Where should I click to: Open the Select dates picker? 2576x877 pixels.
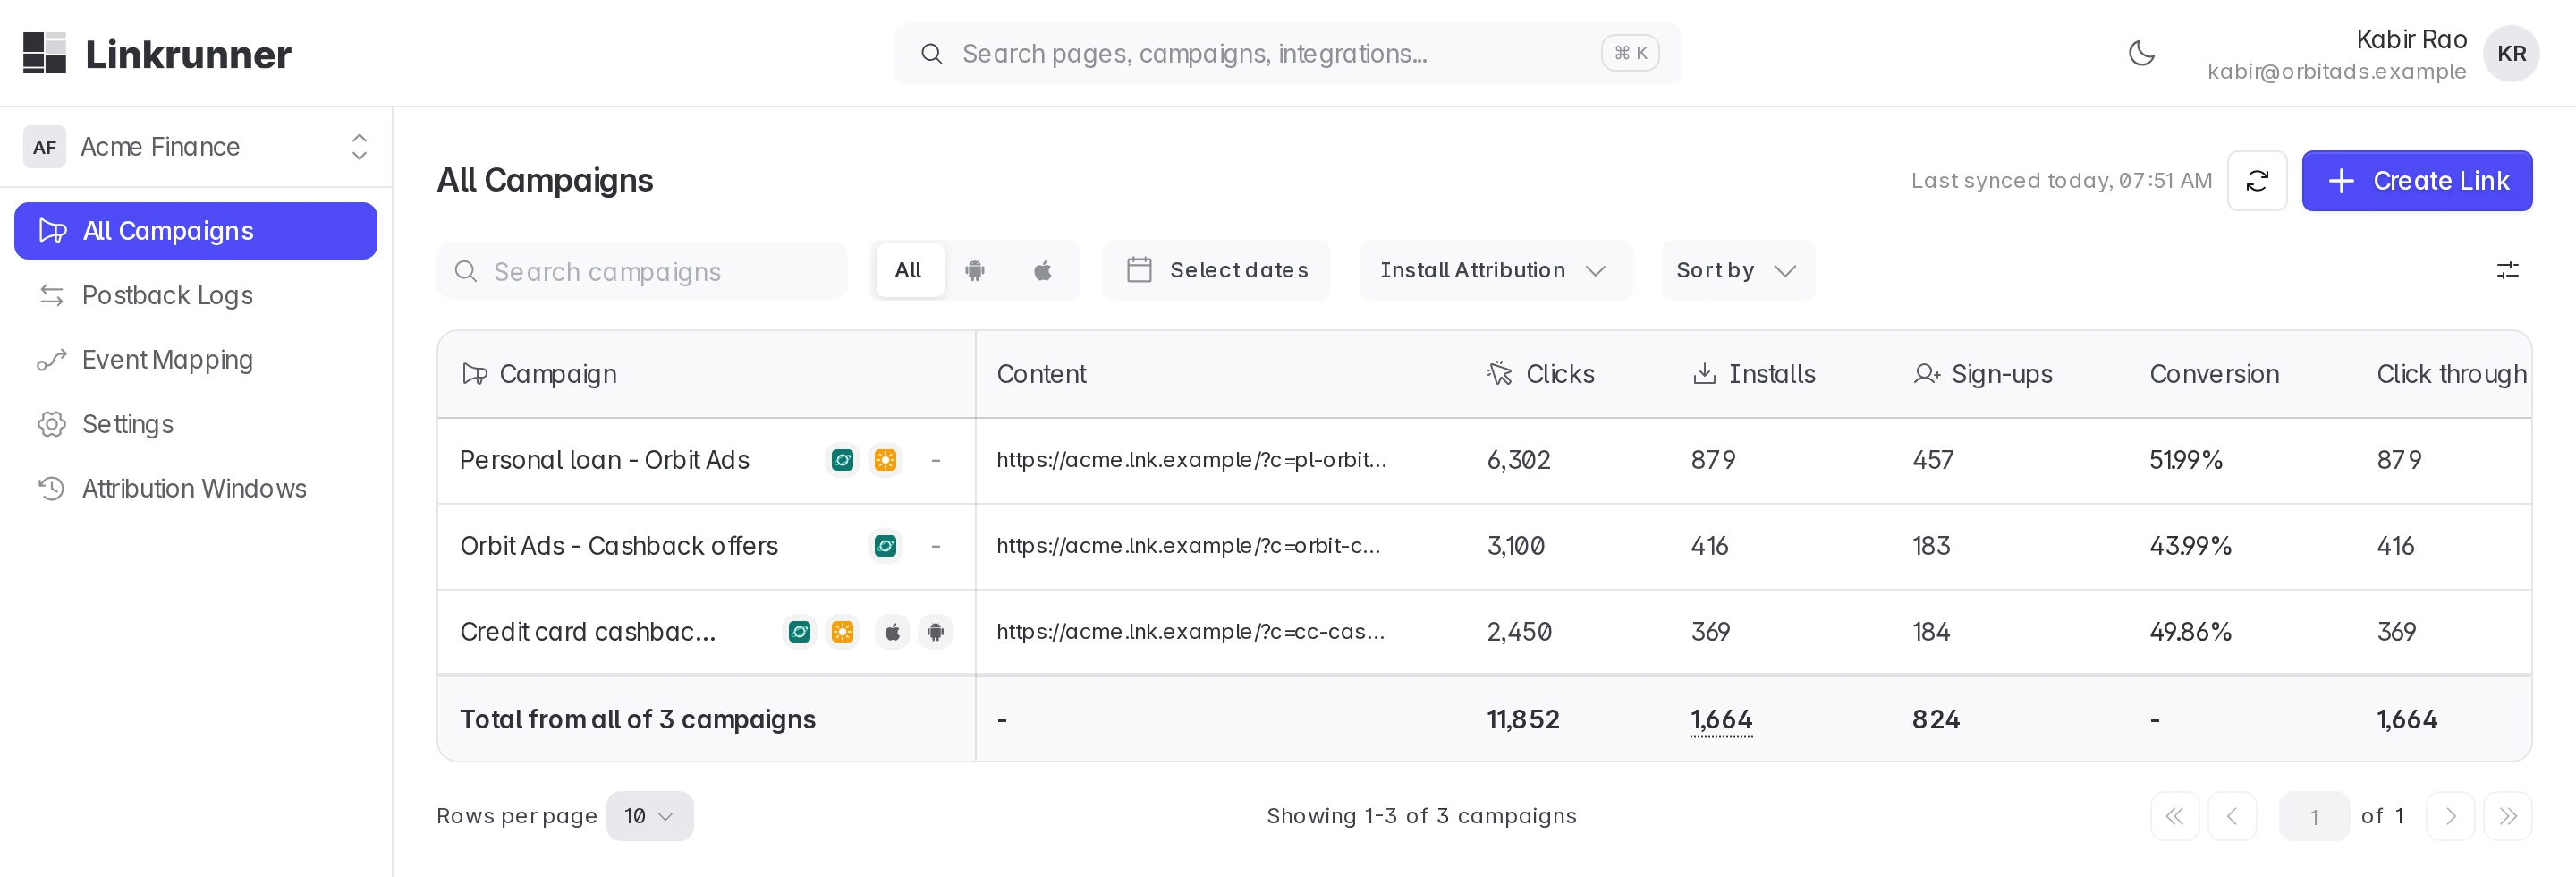(1216, 270)
